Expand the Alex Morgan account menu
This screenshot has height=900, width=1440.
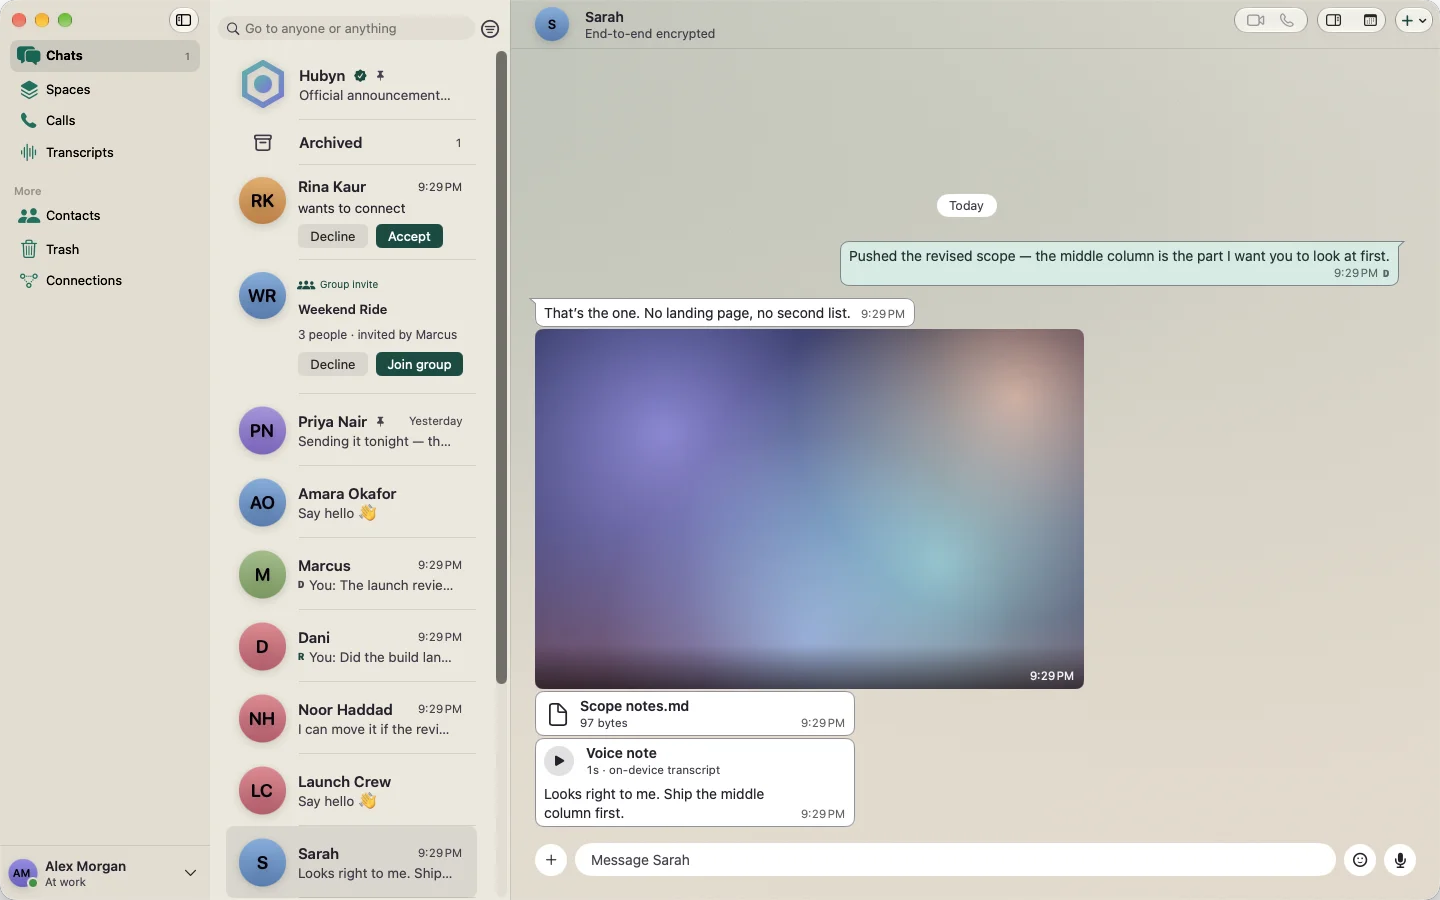[x=190, y=873]
